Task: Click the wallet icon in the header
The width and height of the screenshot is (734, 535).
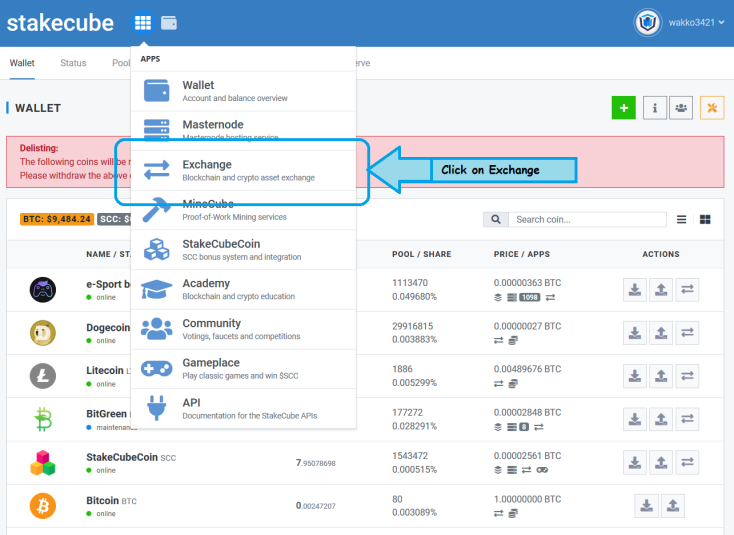Action: click(169, 22)
